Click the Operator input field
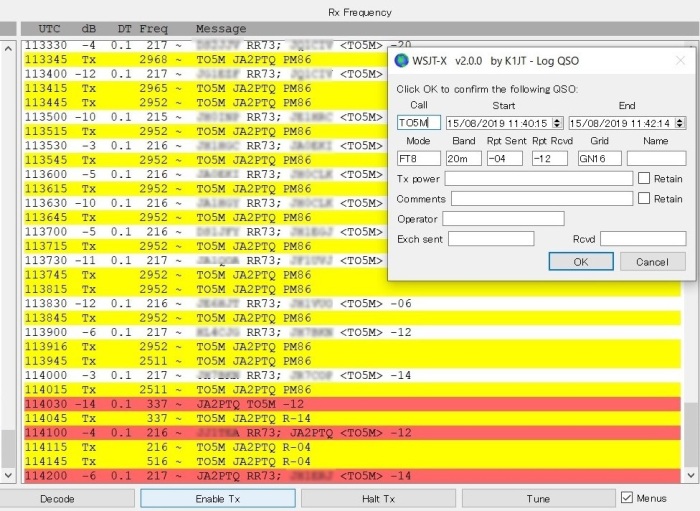Screen dimensions: 700x511 [504, 219]
